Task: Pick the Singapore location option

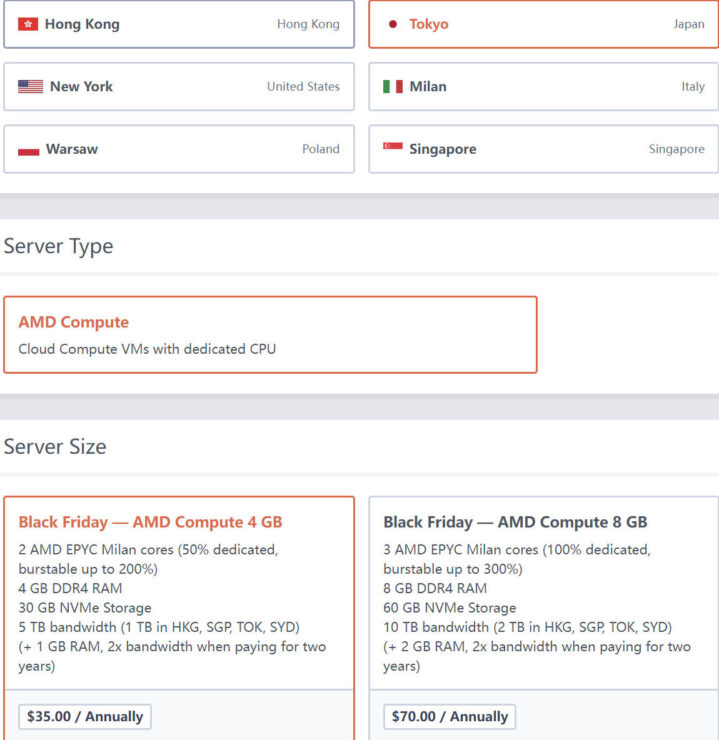Action: (x=543, y=149)
